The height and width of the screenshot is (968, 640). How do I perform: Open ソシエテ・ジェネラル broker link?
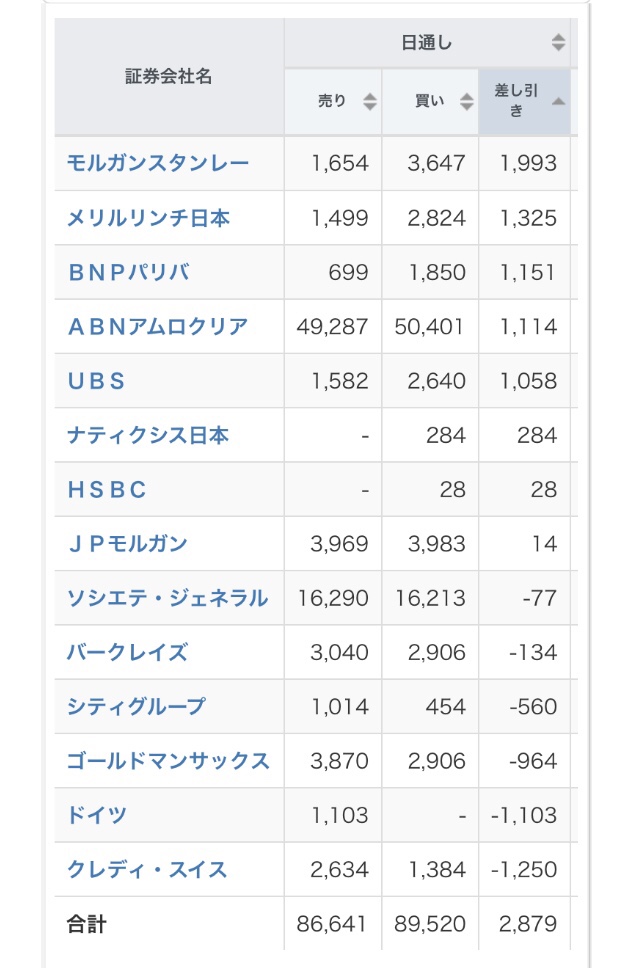click(x=167, y=598)
